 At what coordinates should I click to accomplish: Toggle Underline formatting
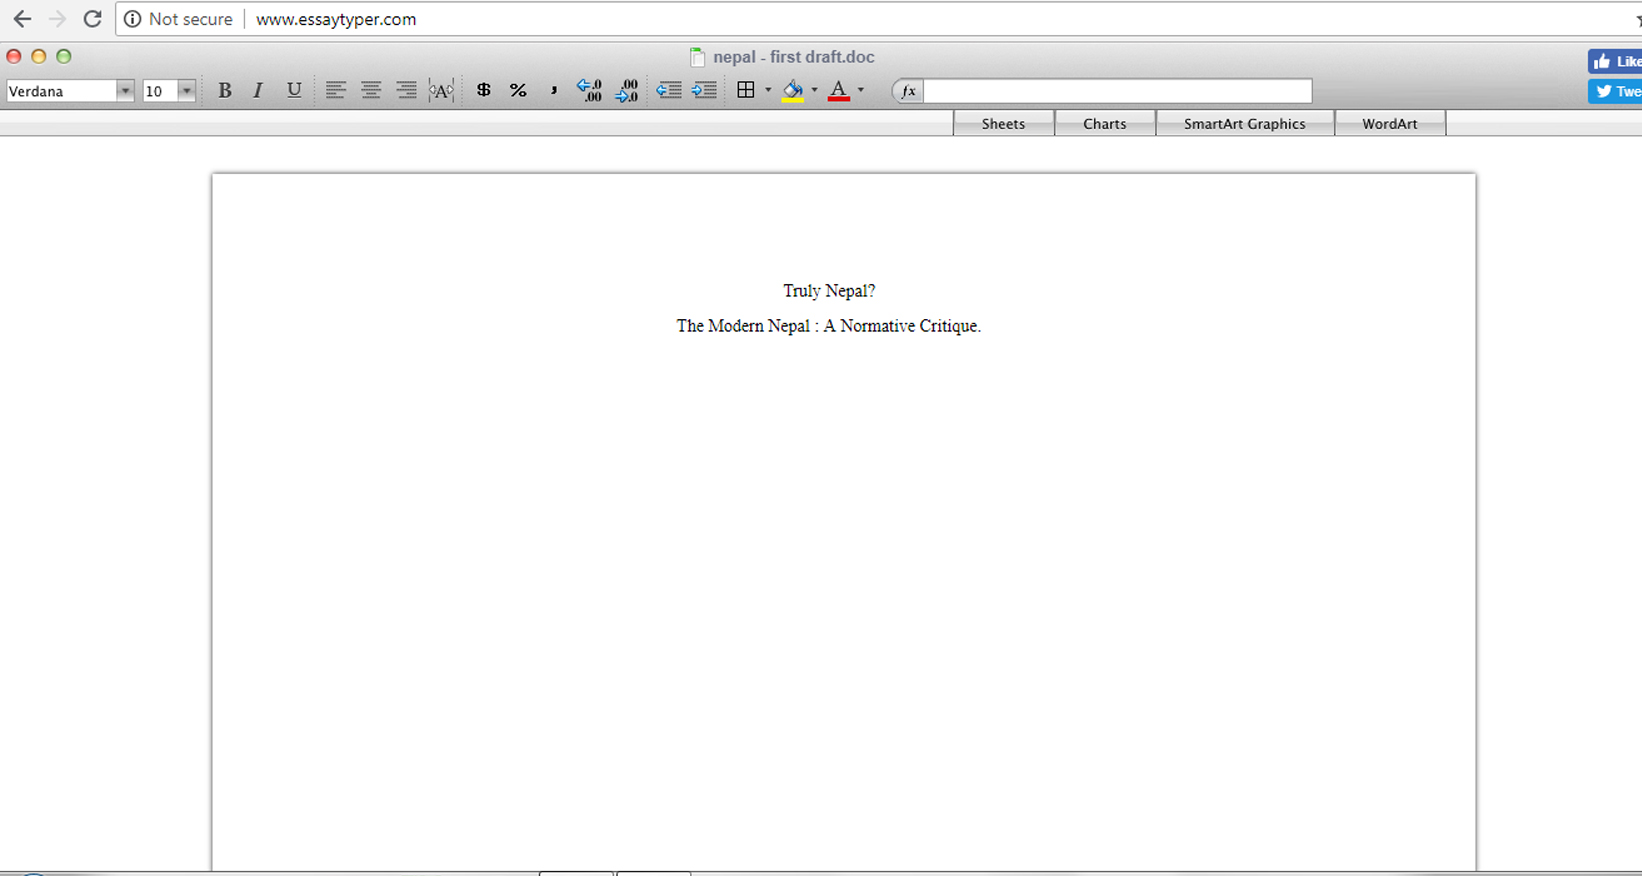point(294,91)
